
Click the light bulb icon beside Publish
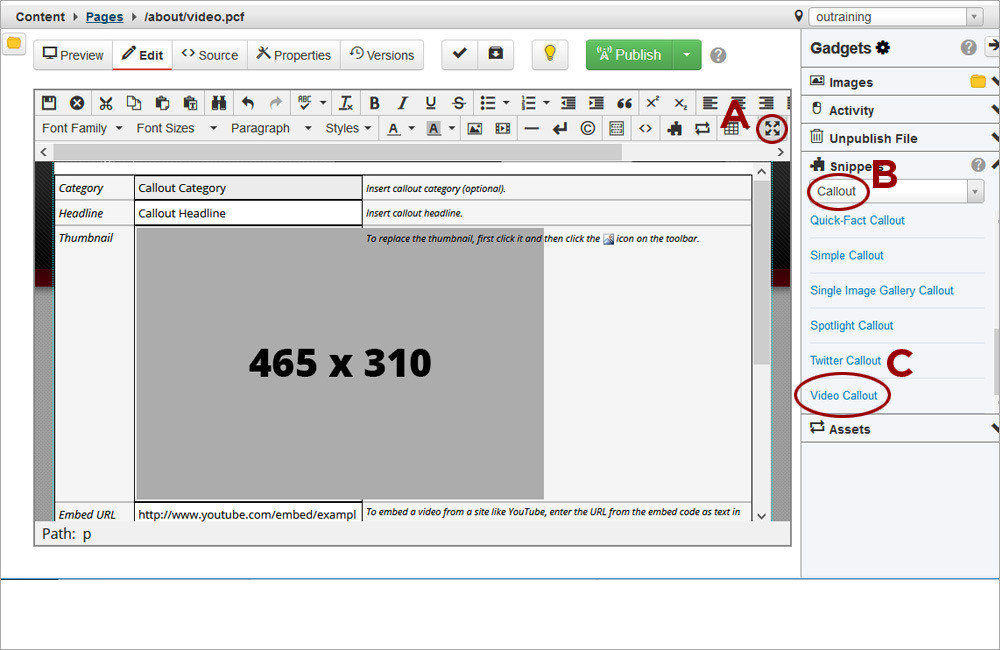pos(548,55)
